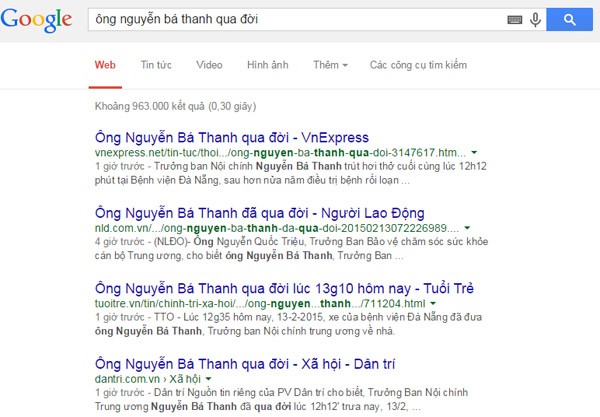Open the Dân trí result headline link
Viewport: 600px width, 417px height.
[245, 363]
